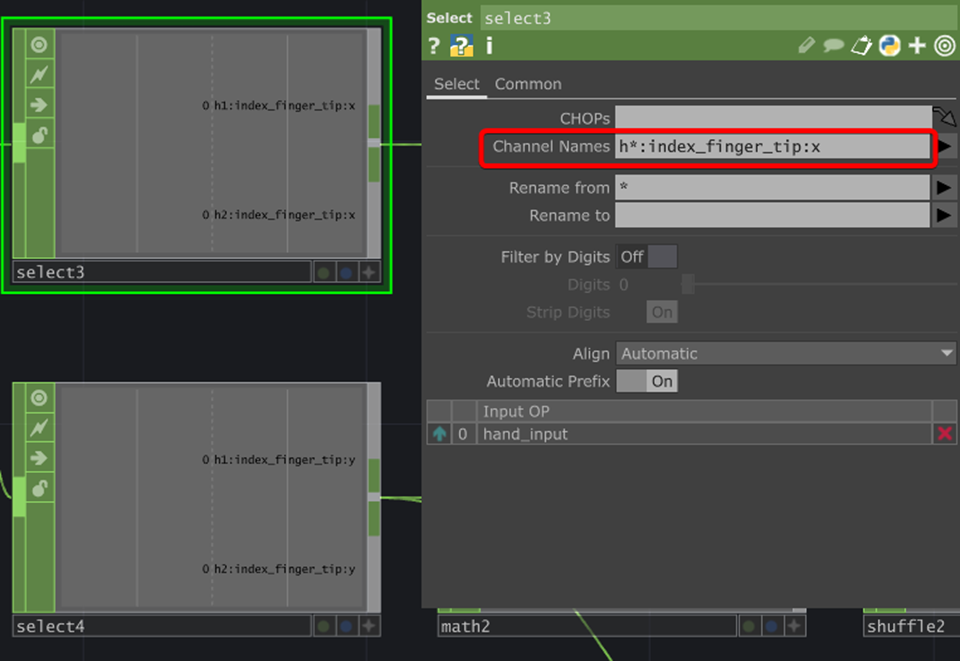Switch to the Select parameter tab
Viewport: 960px width, 661px height.
pos(457,85)
